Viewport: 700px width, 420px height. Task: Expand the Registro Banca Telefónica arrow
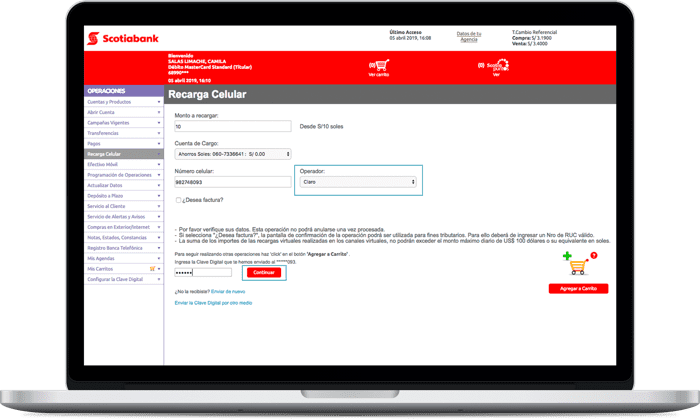click(159, 248)
